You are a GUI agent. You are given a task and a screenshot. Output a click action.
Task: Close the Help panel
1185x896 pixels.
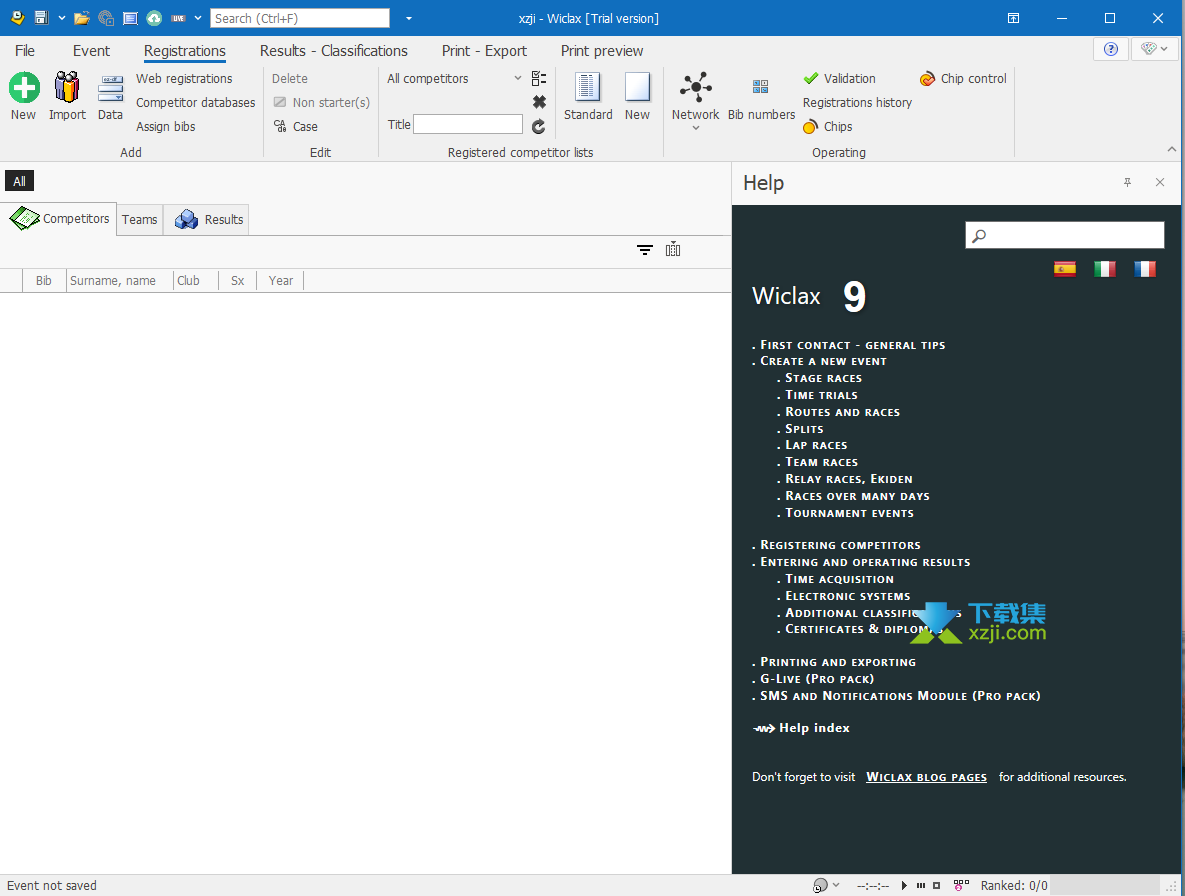click(1160, 182)
